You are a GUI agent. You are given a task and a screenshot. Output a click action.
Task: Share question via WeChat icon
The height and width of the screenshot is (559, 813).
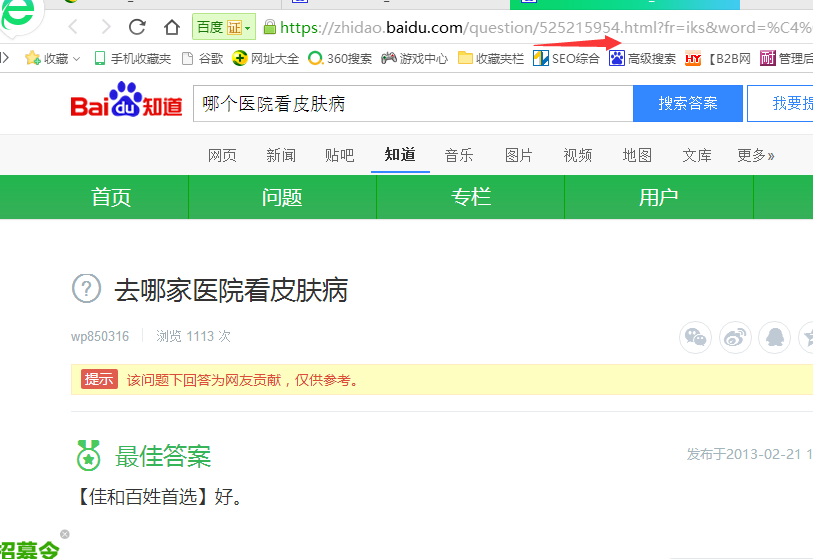coord(695,337)
